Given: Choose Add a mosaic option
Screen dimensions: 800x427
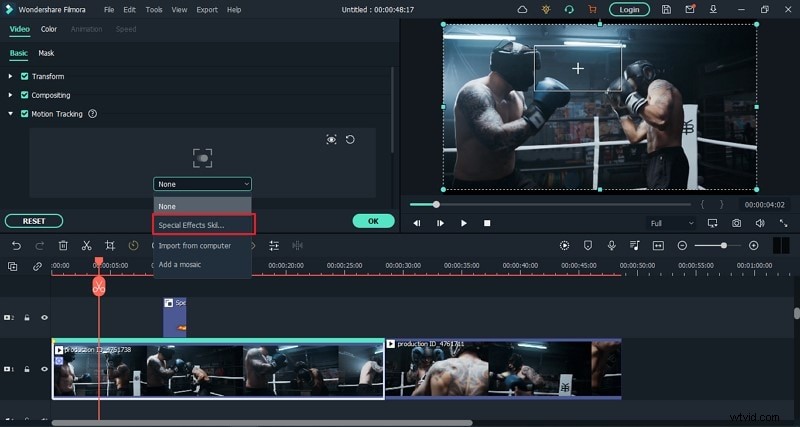Looking at the screenshot, I should (203, 264).
